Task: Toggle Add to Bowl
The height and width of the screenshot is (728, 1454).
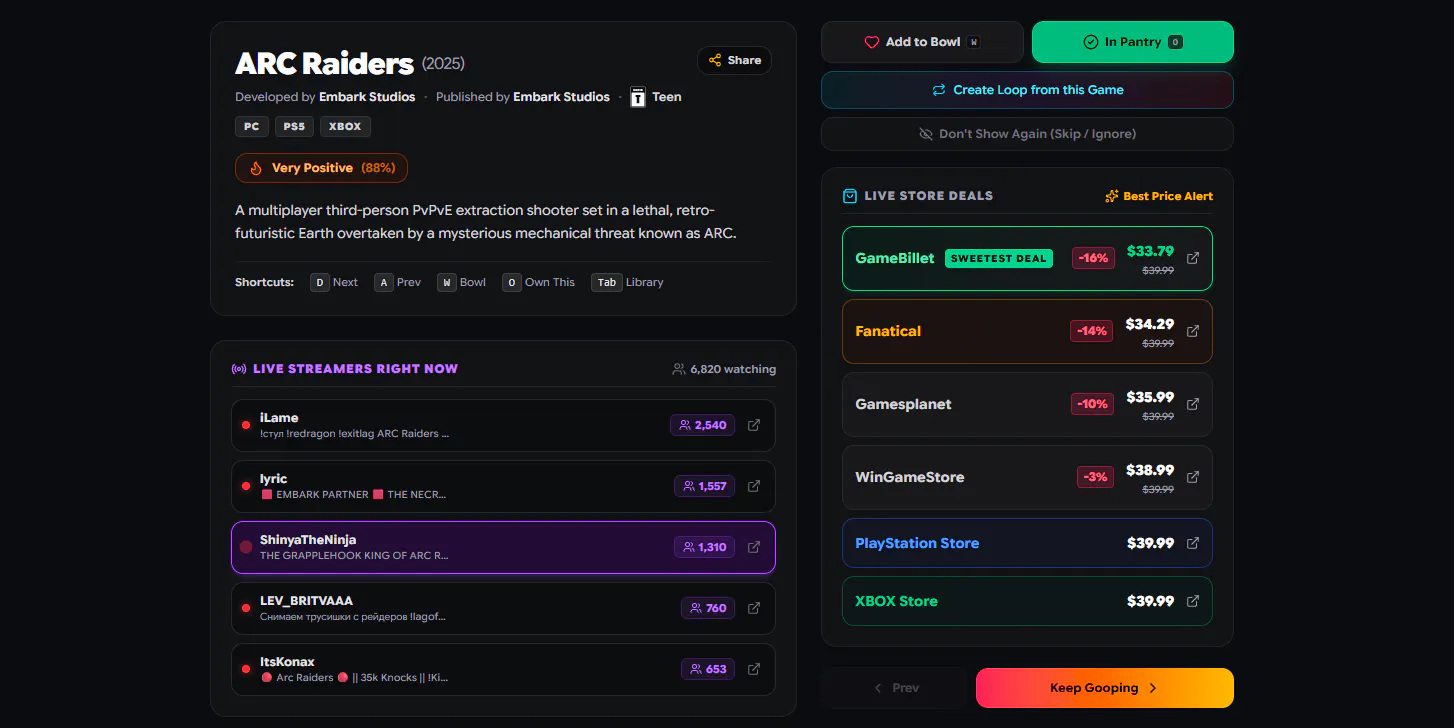Action: [x=922, y=42]
